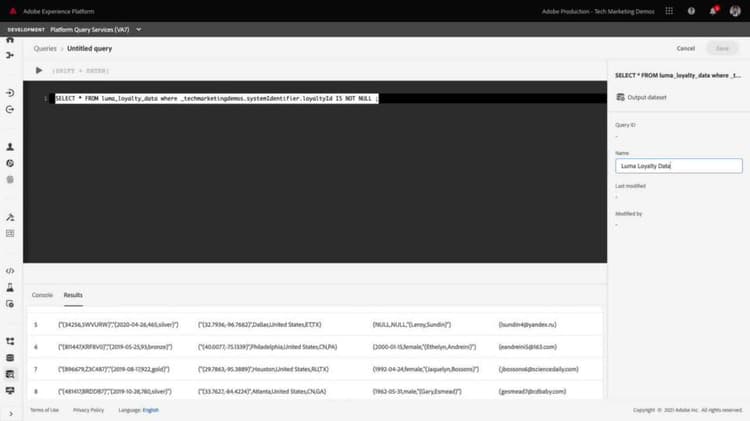The height and width of the screenshot is (421, 750).
Task: Open Policies icon in sidebar
Action: 10,217
